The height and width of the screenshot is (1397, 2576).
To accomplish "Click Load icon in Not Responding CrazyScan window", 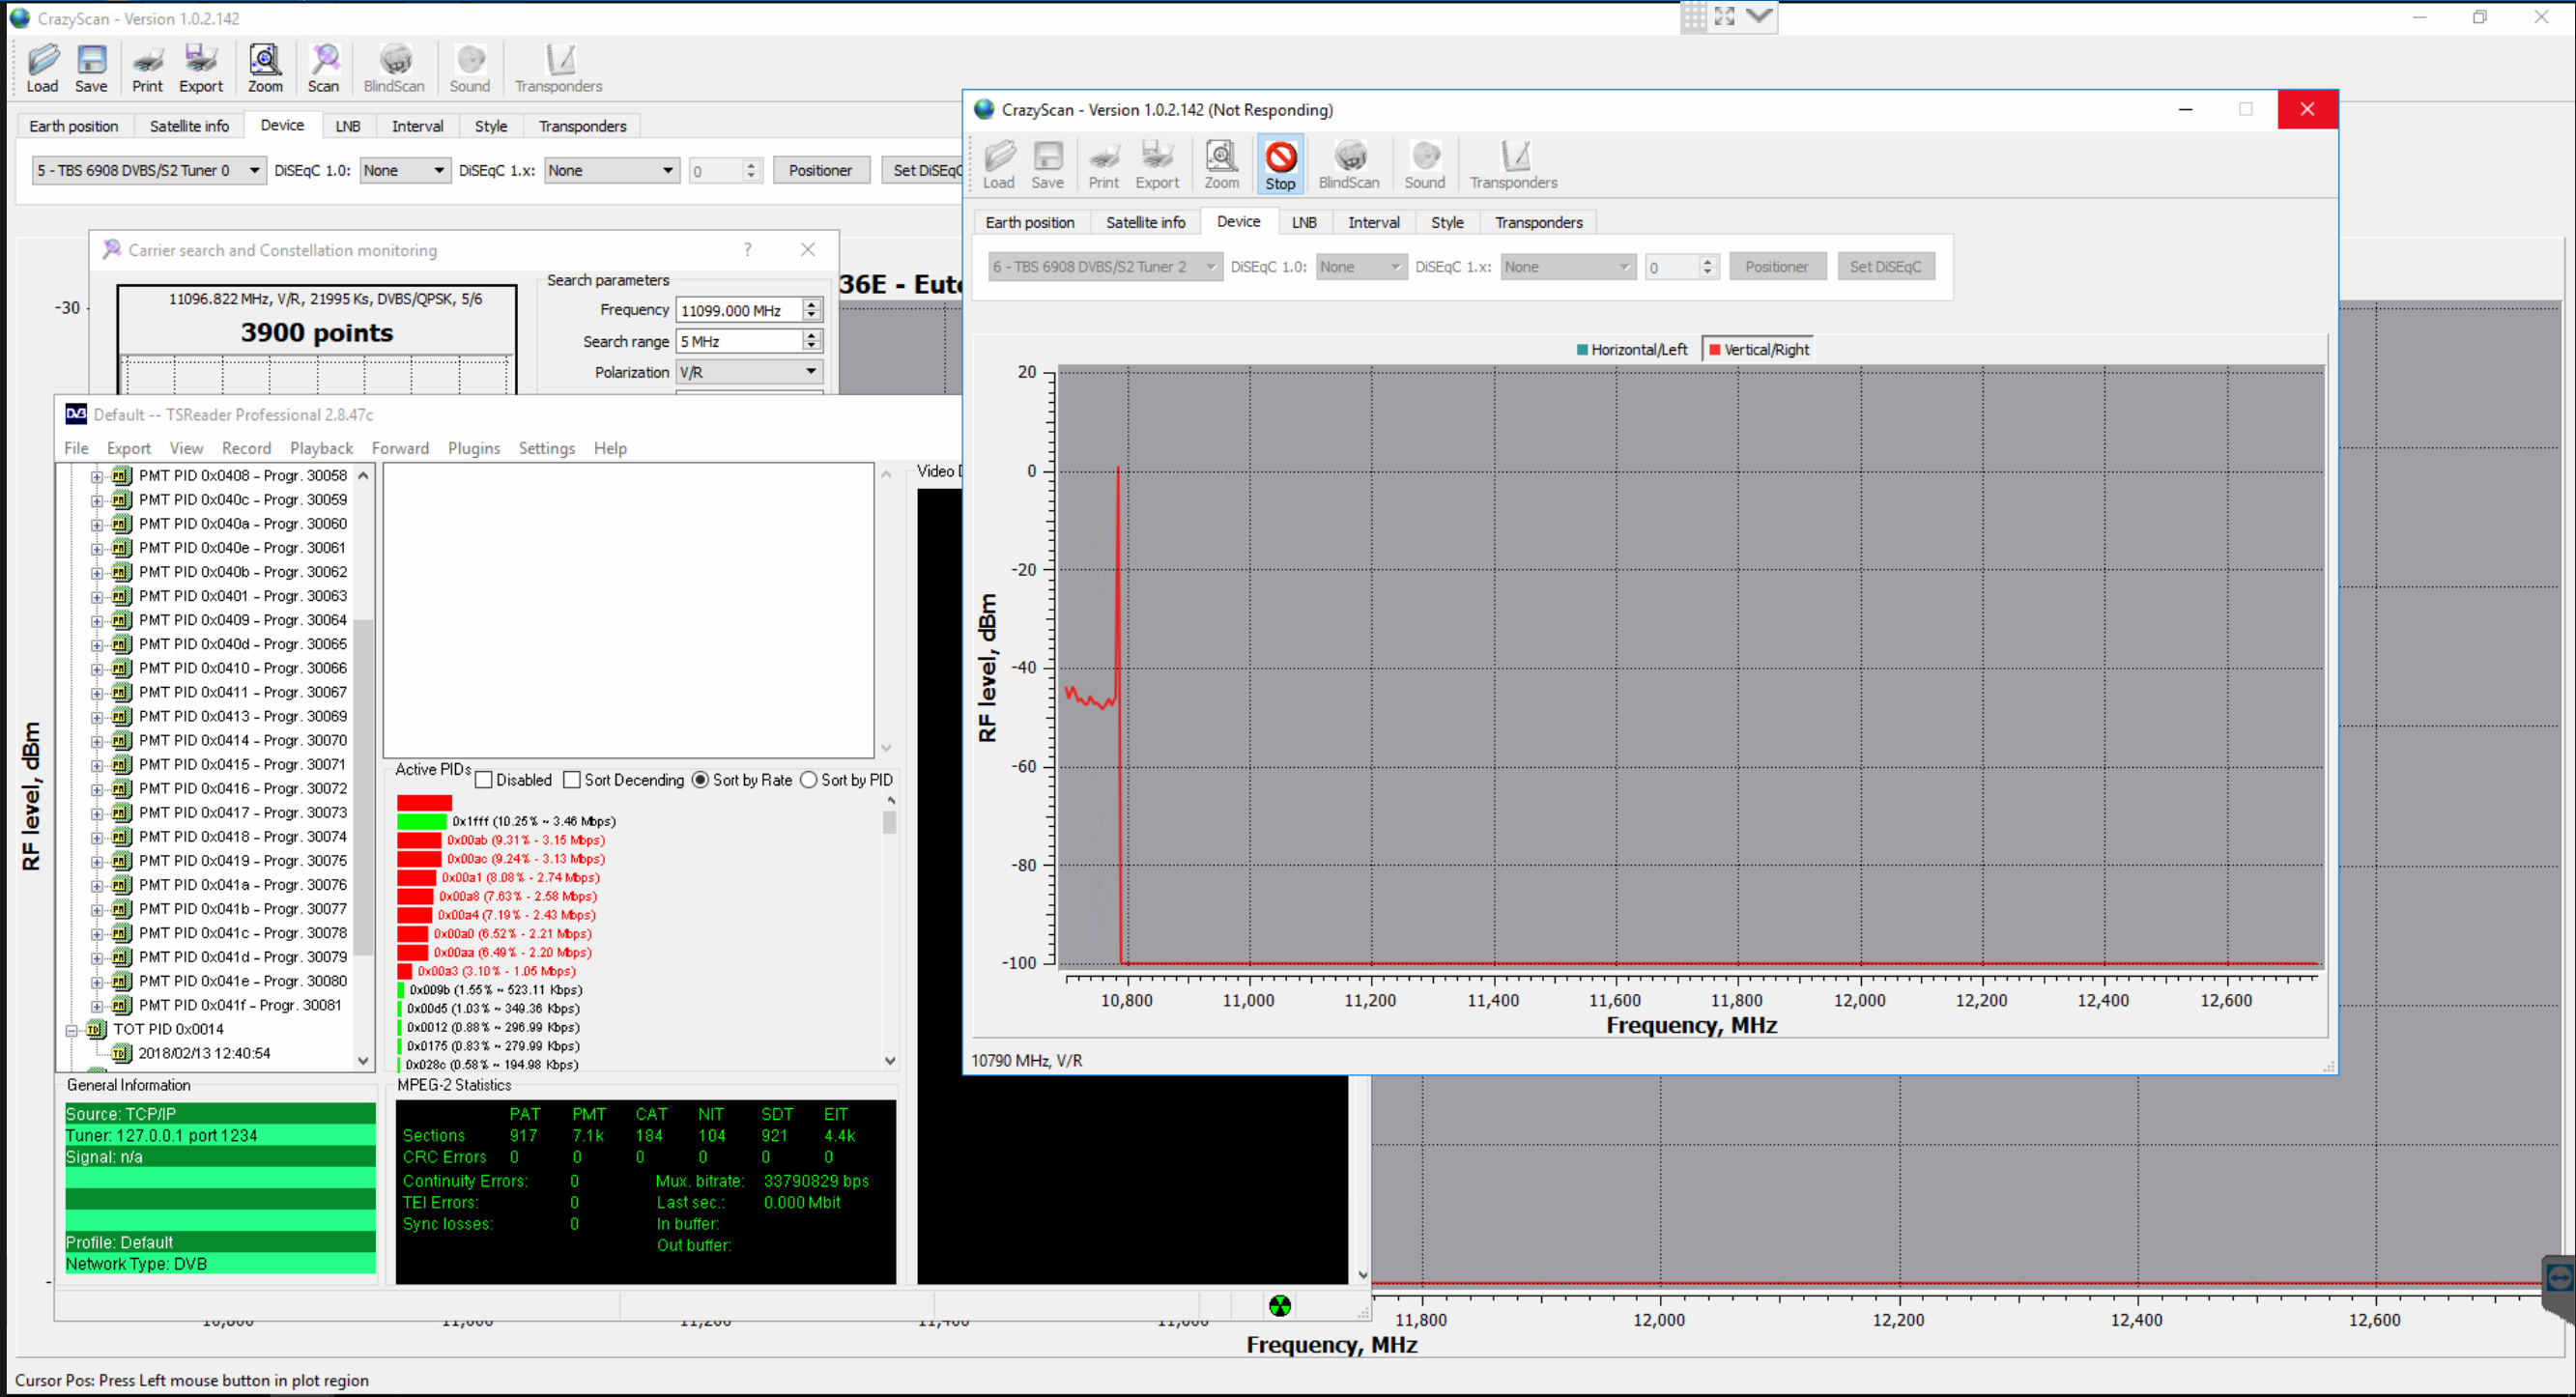I will tap(998, 165).
